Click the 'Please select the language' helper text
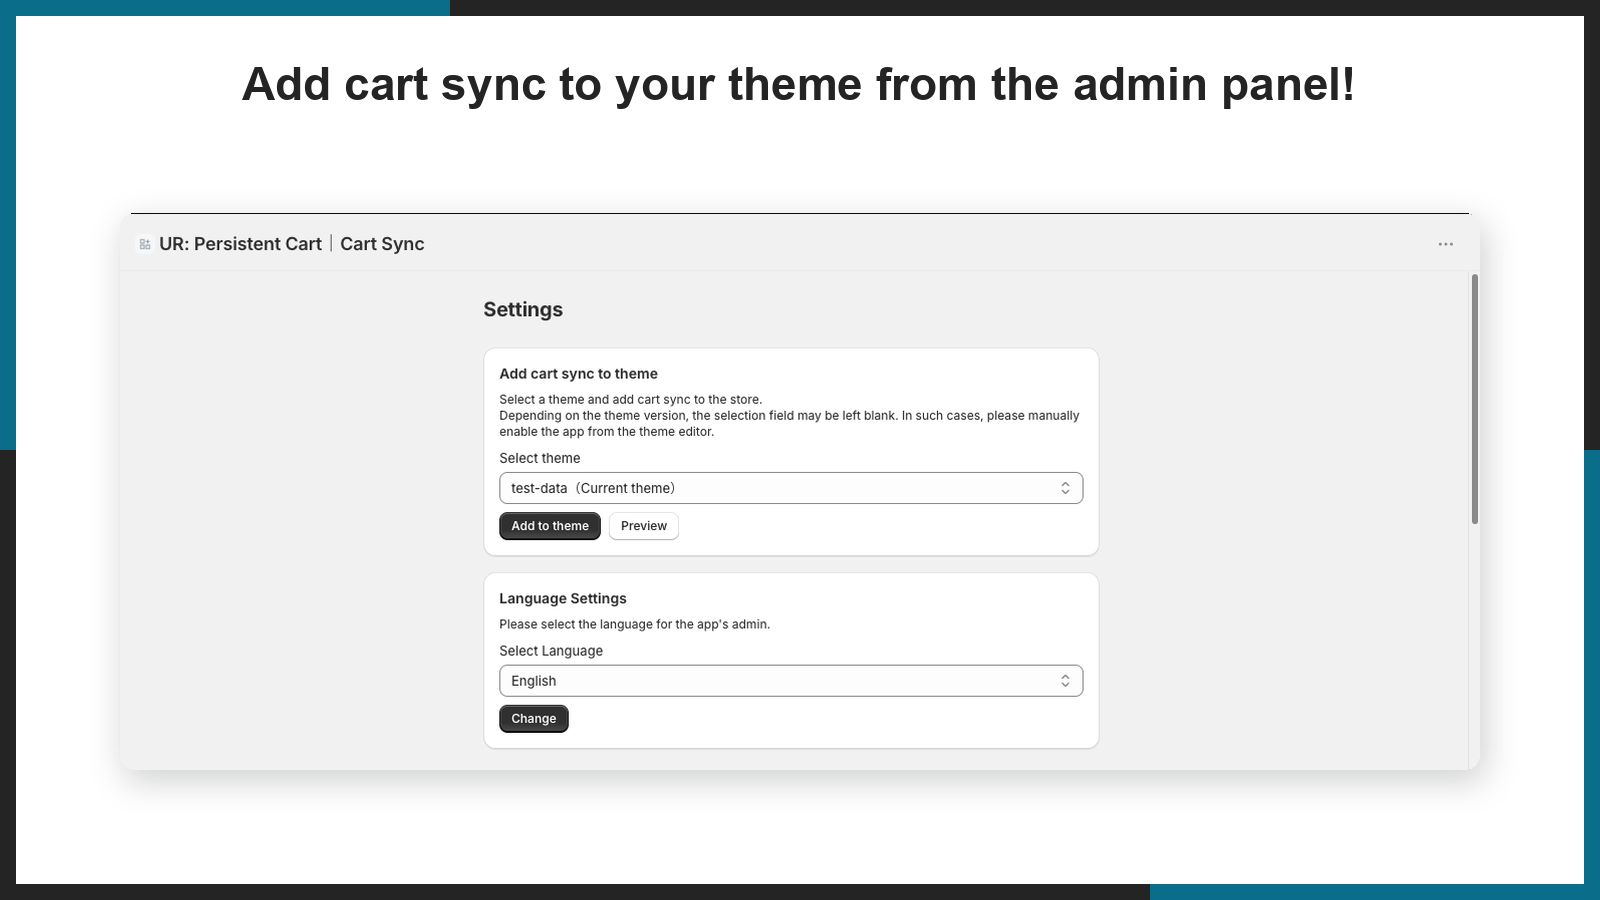This screenshot has height=900, width=1600. (x=634, y=624)
